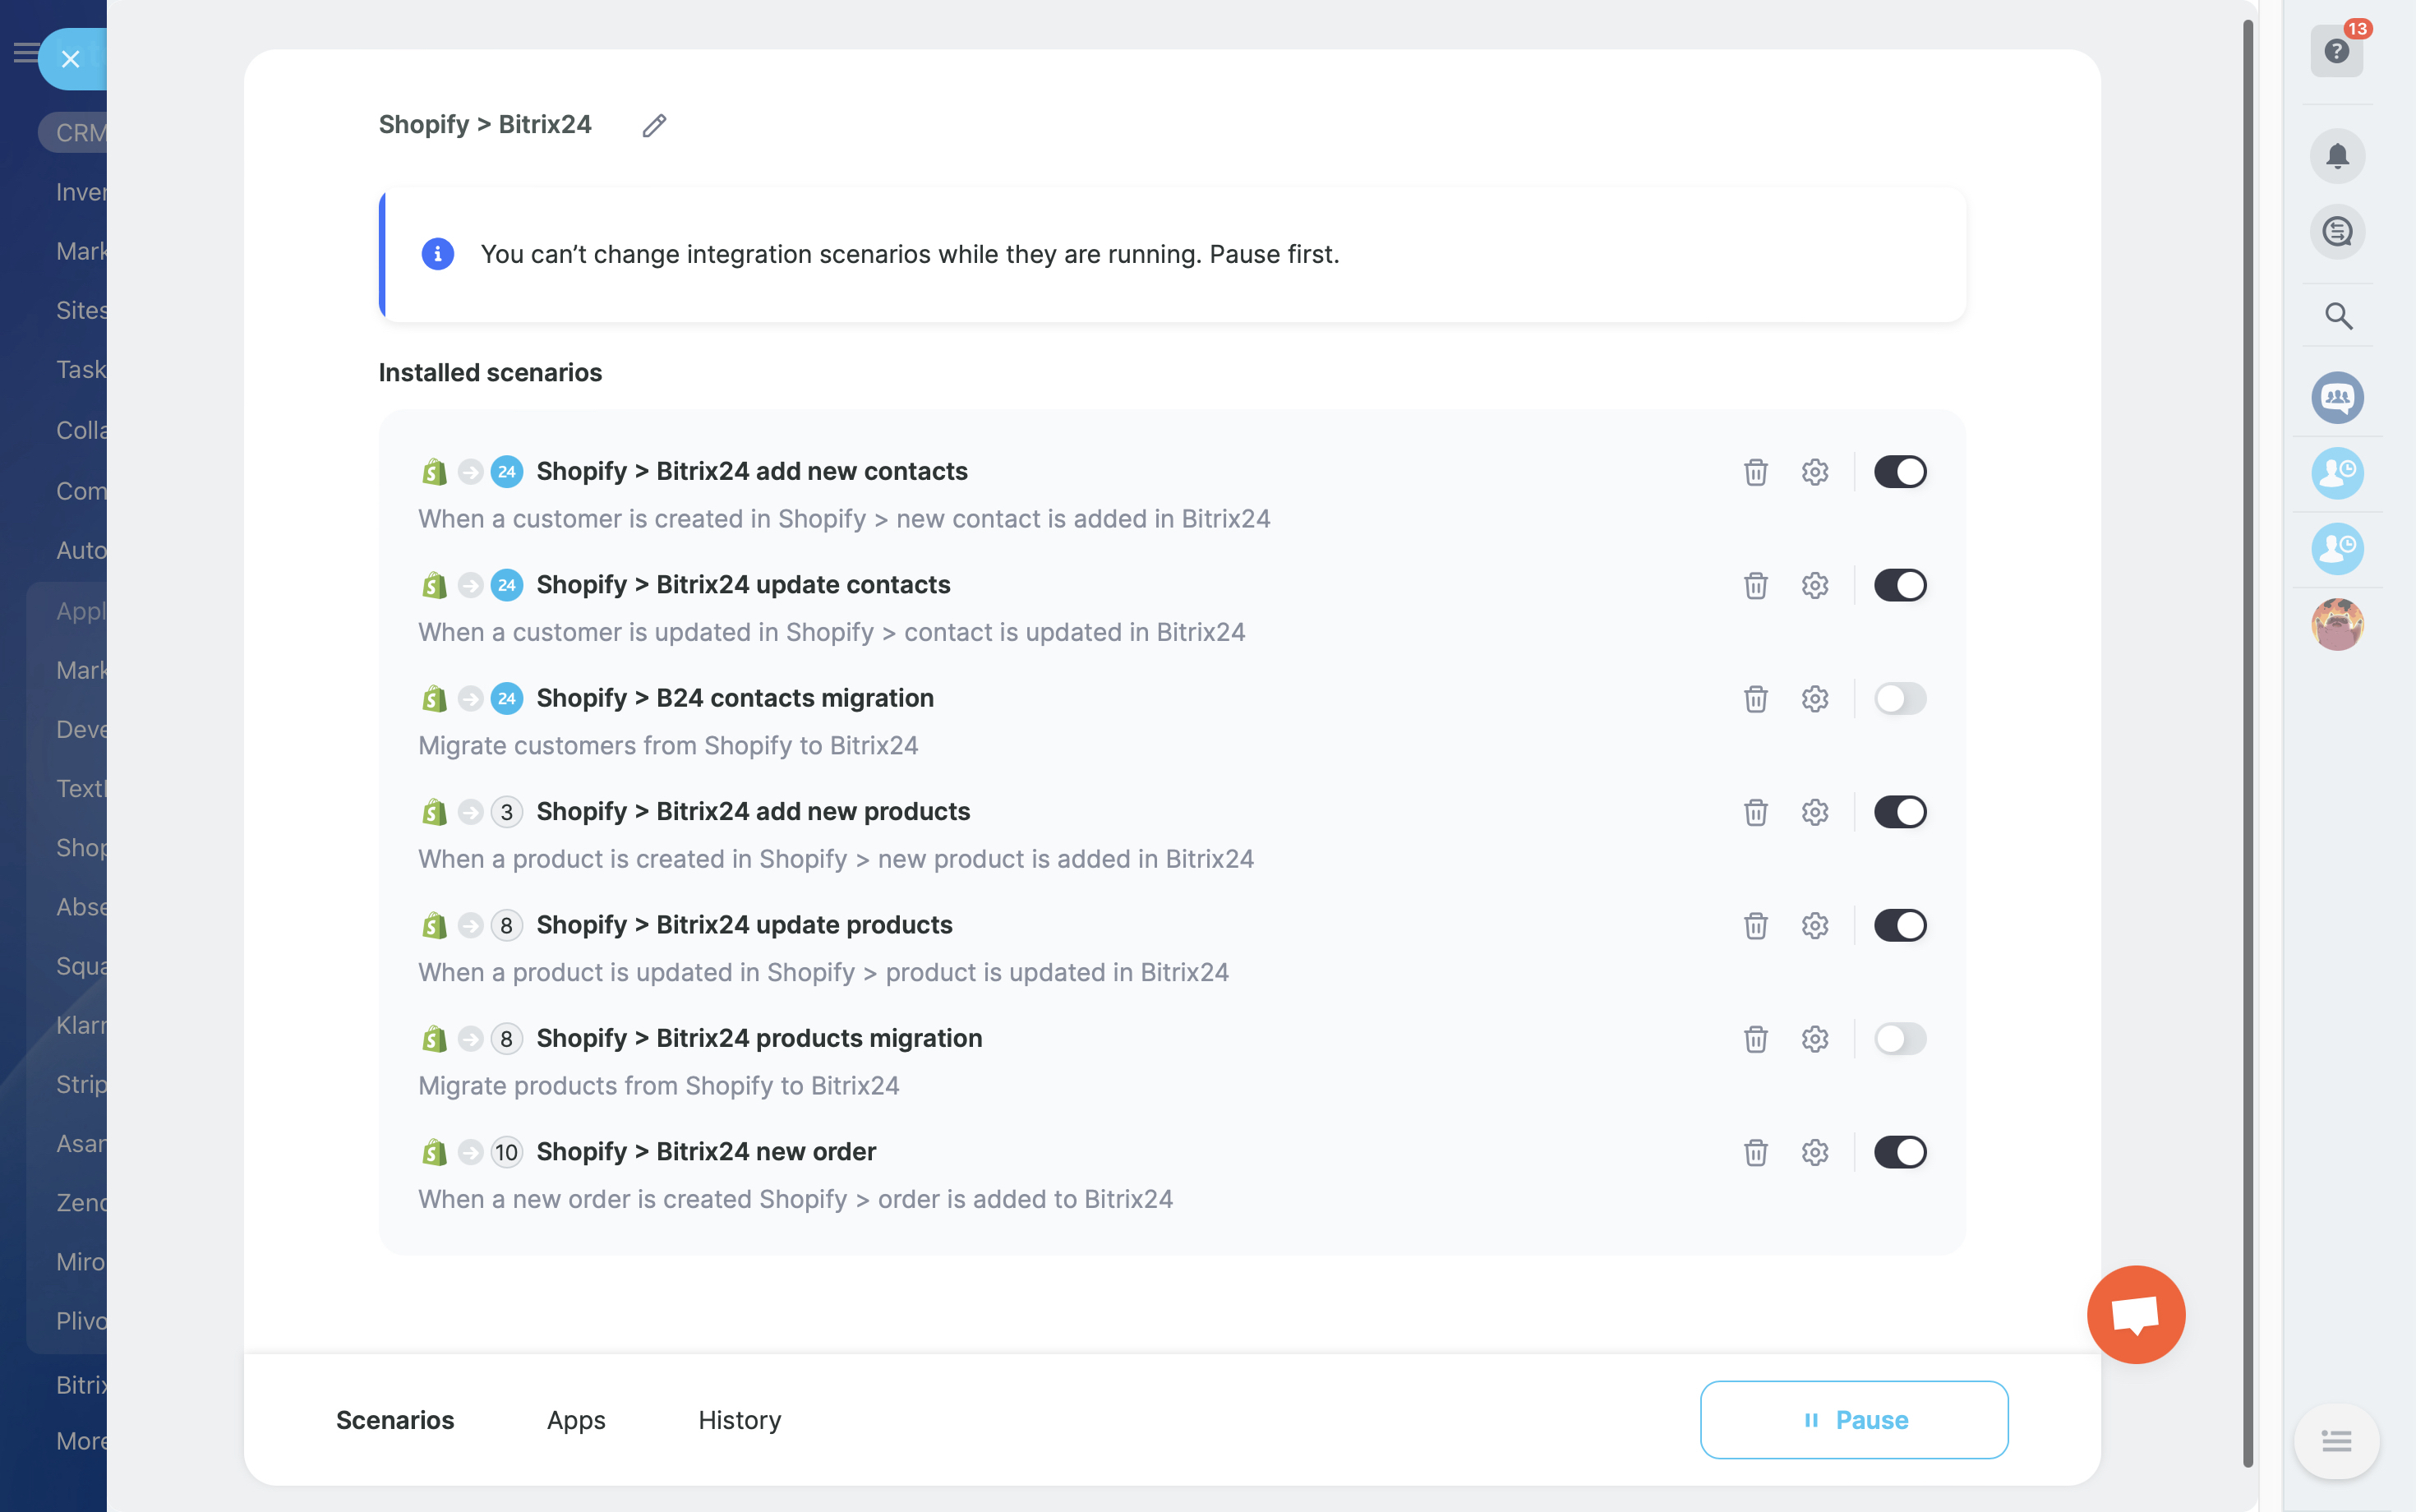
Task: Switch to the History tab
Action: click(x=739, y=1420)
